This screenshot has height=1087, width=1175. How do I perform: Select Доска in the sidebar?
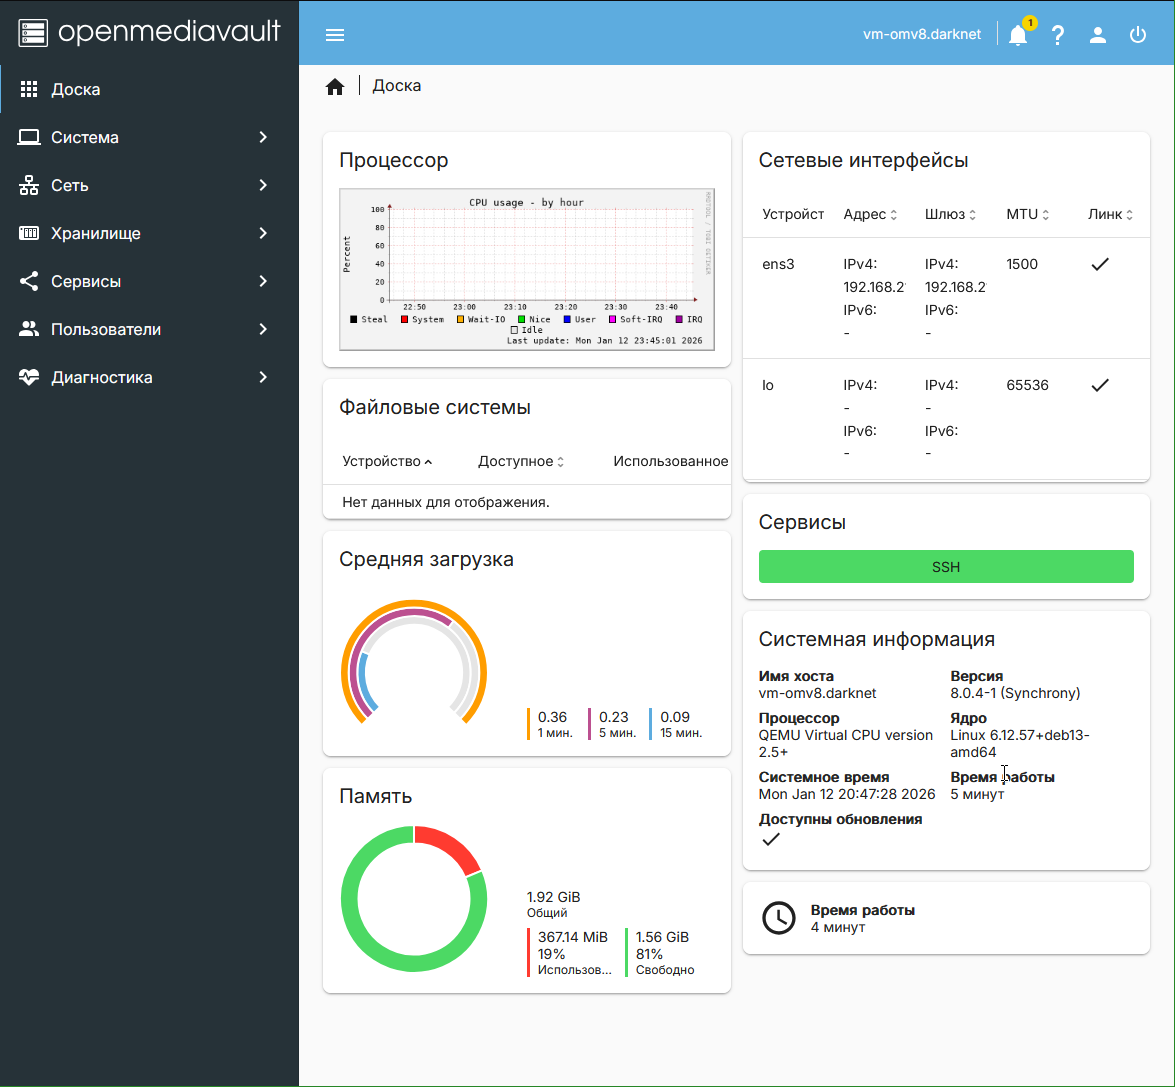(76, 90)
